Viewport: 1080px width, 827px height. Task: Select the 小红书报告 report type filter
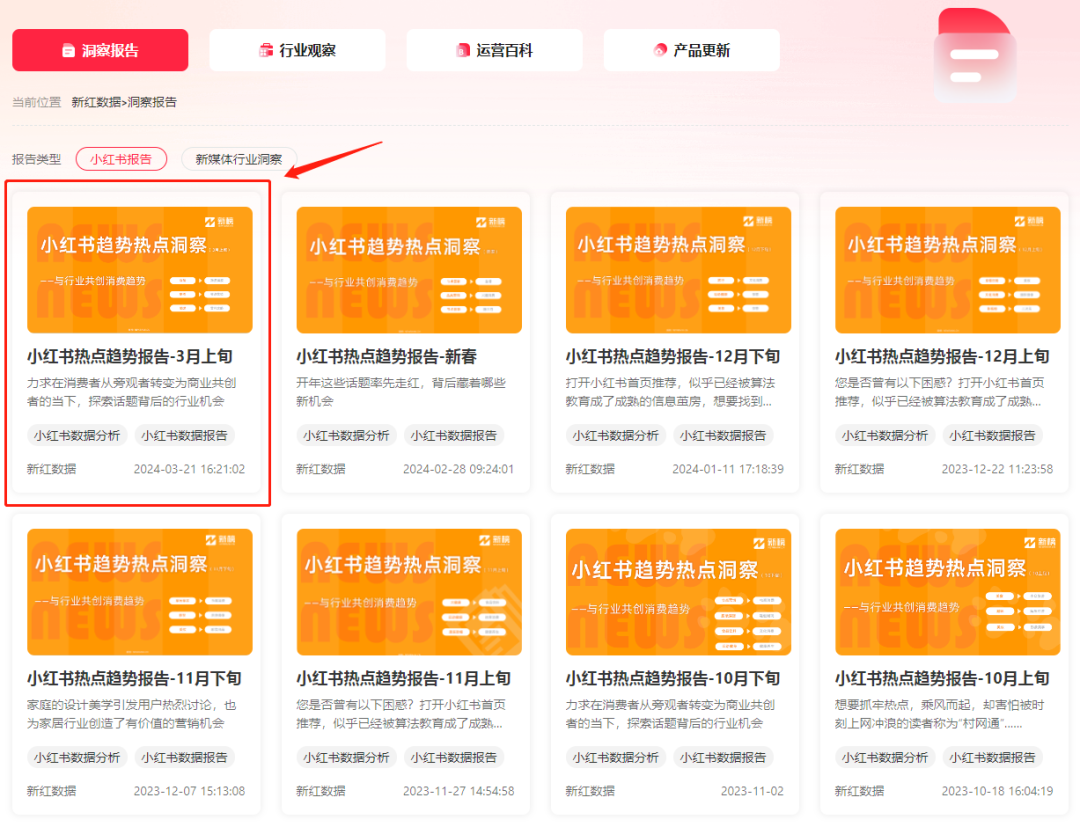(x=121, y=159)
